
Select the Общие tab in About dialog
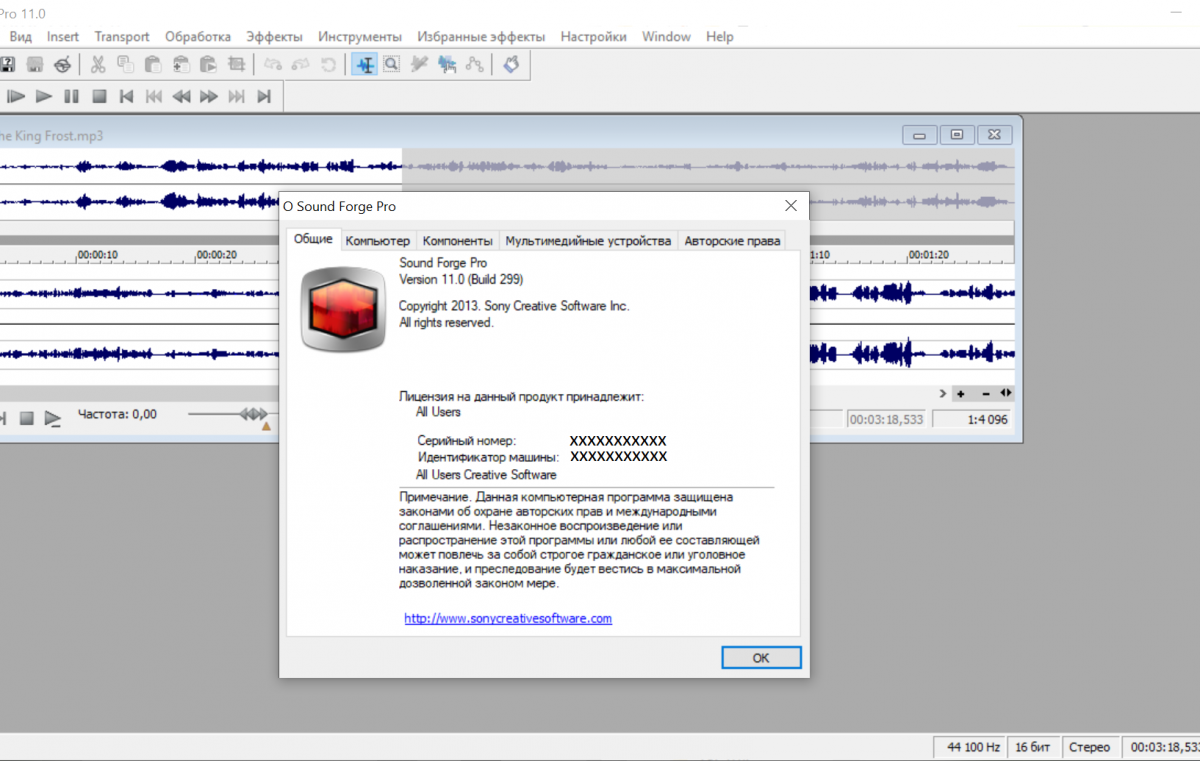coord(313,239)
